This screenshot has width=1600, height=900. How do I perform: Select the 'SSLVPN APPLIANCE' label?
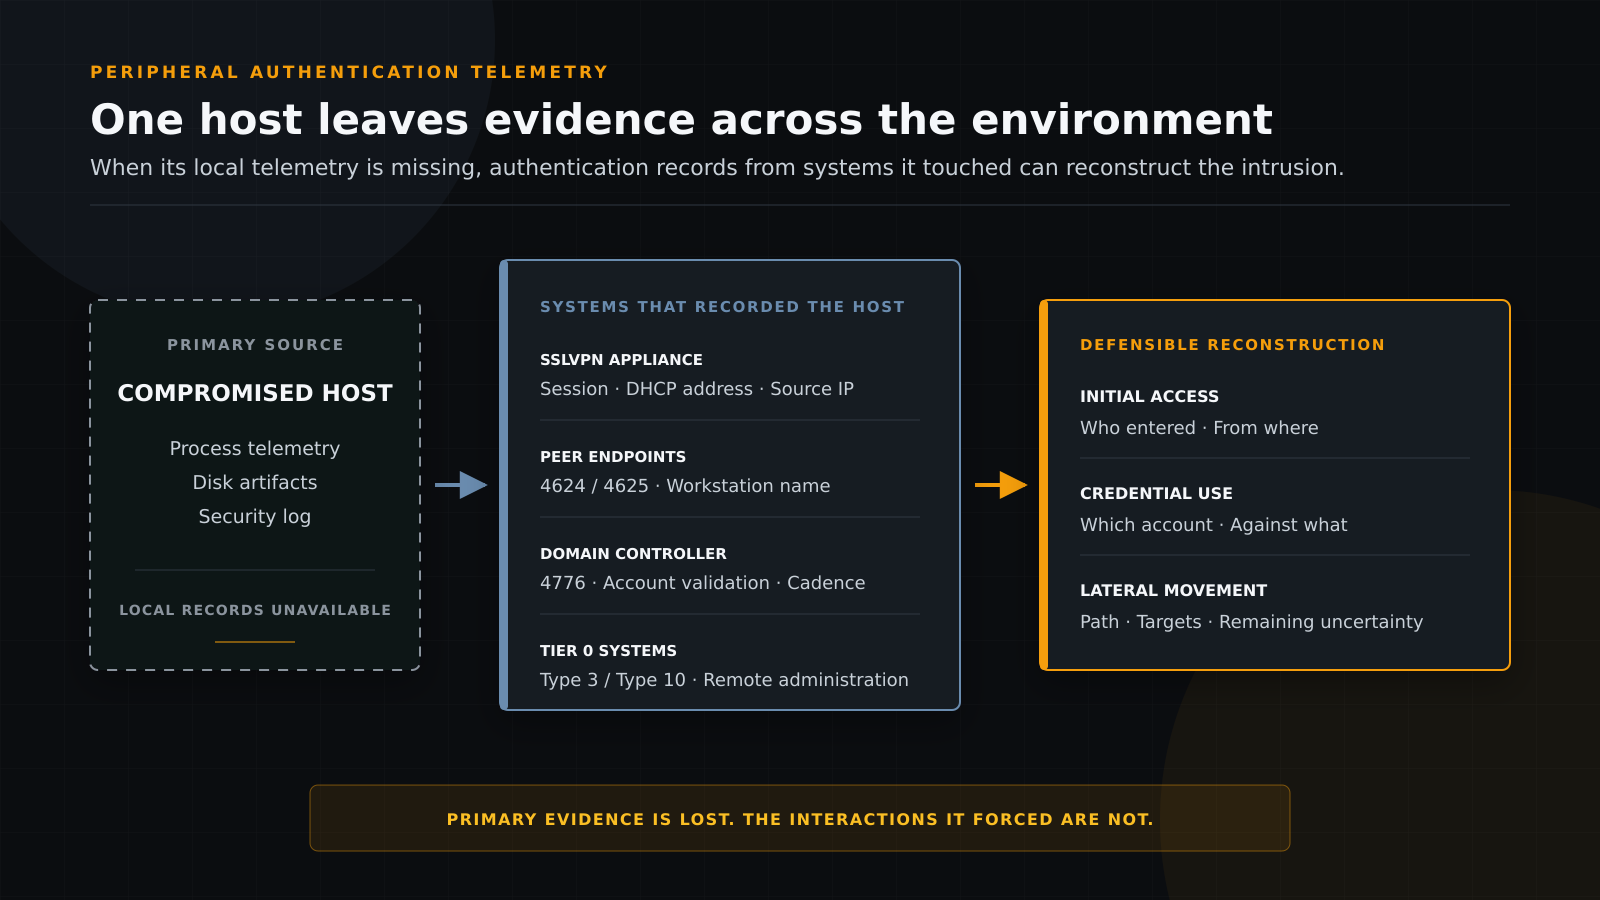tap(621, 360)
